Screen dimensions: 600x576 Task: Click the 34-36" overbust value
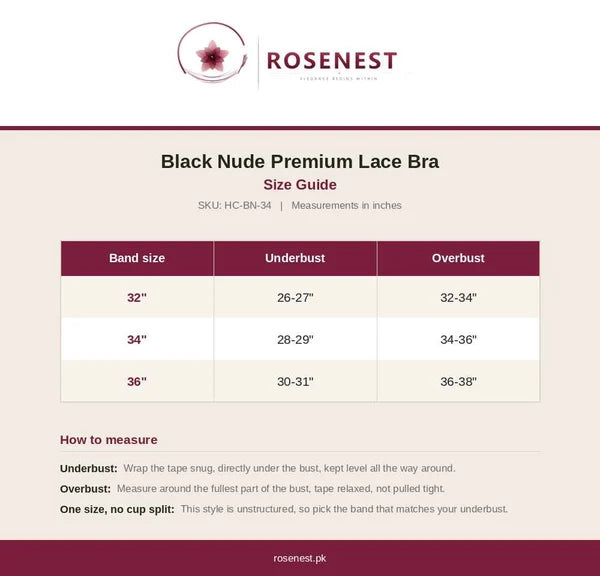tap(458, 339)
